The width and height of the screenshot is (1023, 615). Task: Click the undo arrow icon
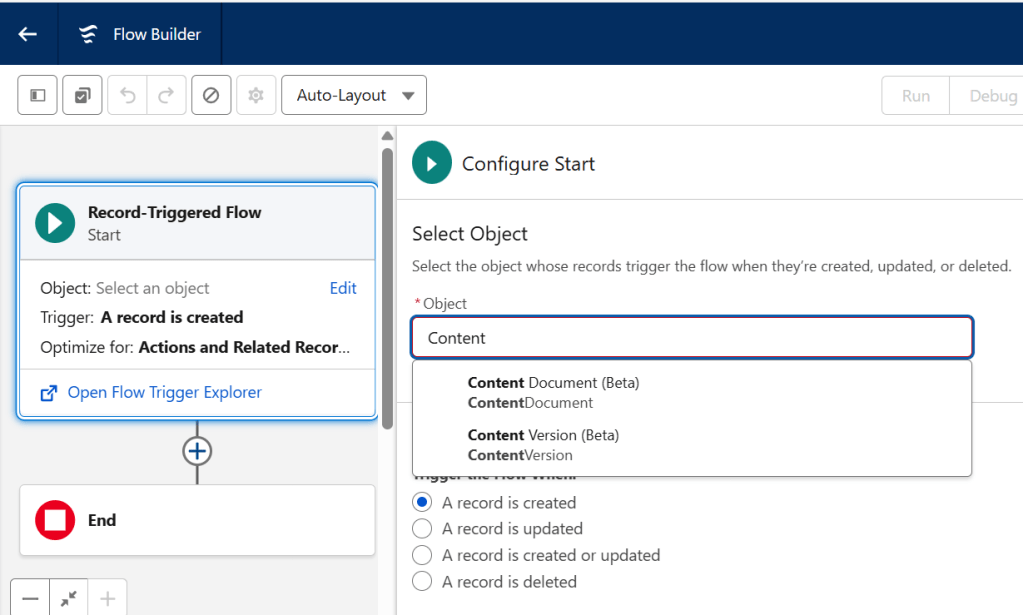127,96
